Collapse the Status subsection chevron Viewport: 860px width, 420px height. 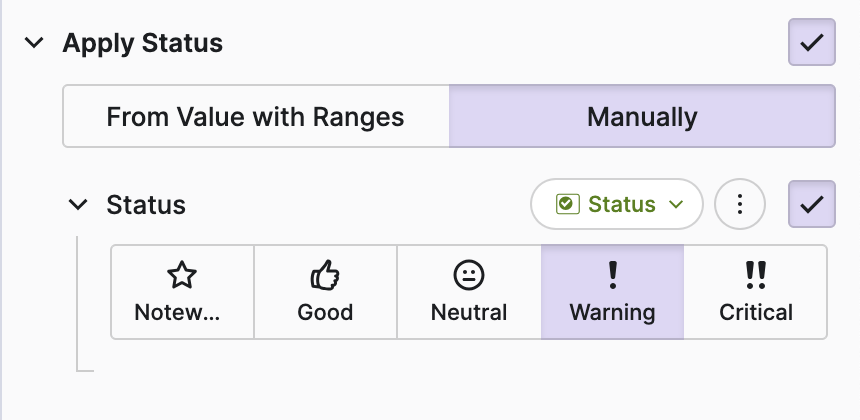[x=77, y=204]
